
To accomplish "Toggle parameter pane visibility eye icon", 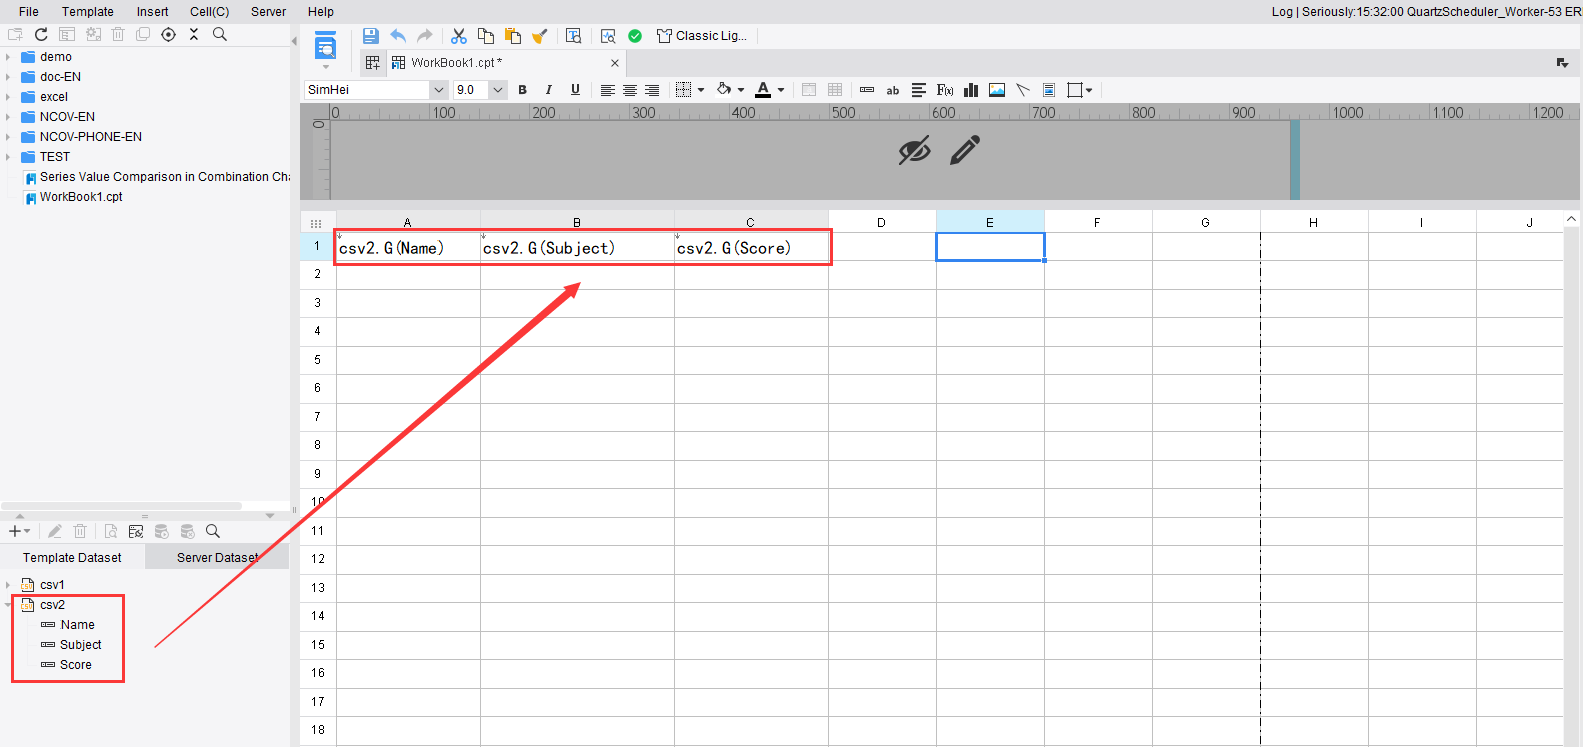I will tap(914, 151).
